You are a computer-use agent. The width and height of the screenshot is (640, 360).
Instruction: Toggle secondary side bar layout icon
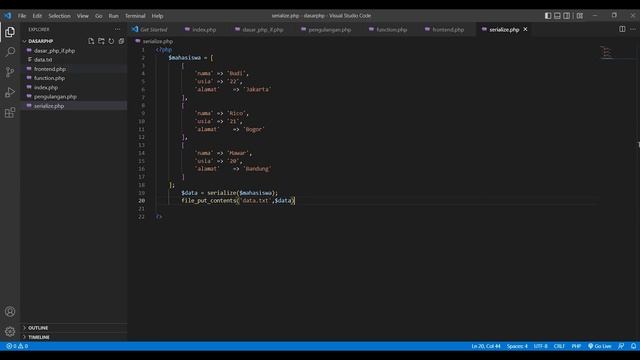point(567,16)
